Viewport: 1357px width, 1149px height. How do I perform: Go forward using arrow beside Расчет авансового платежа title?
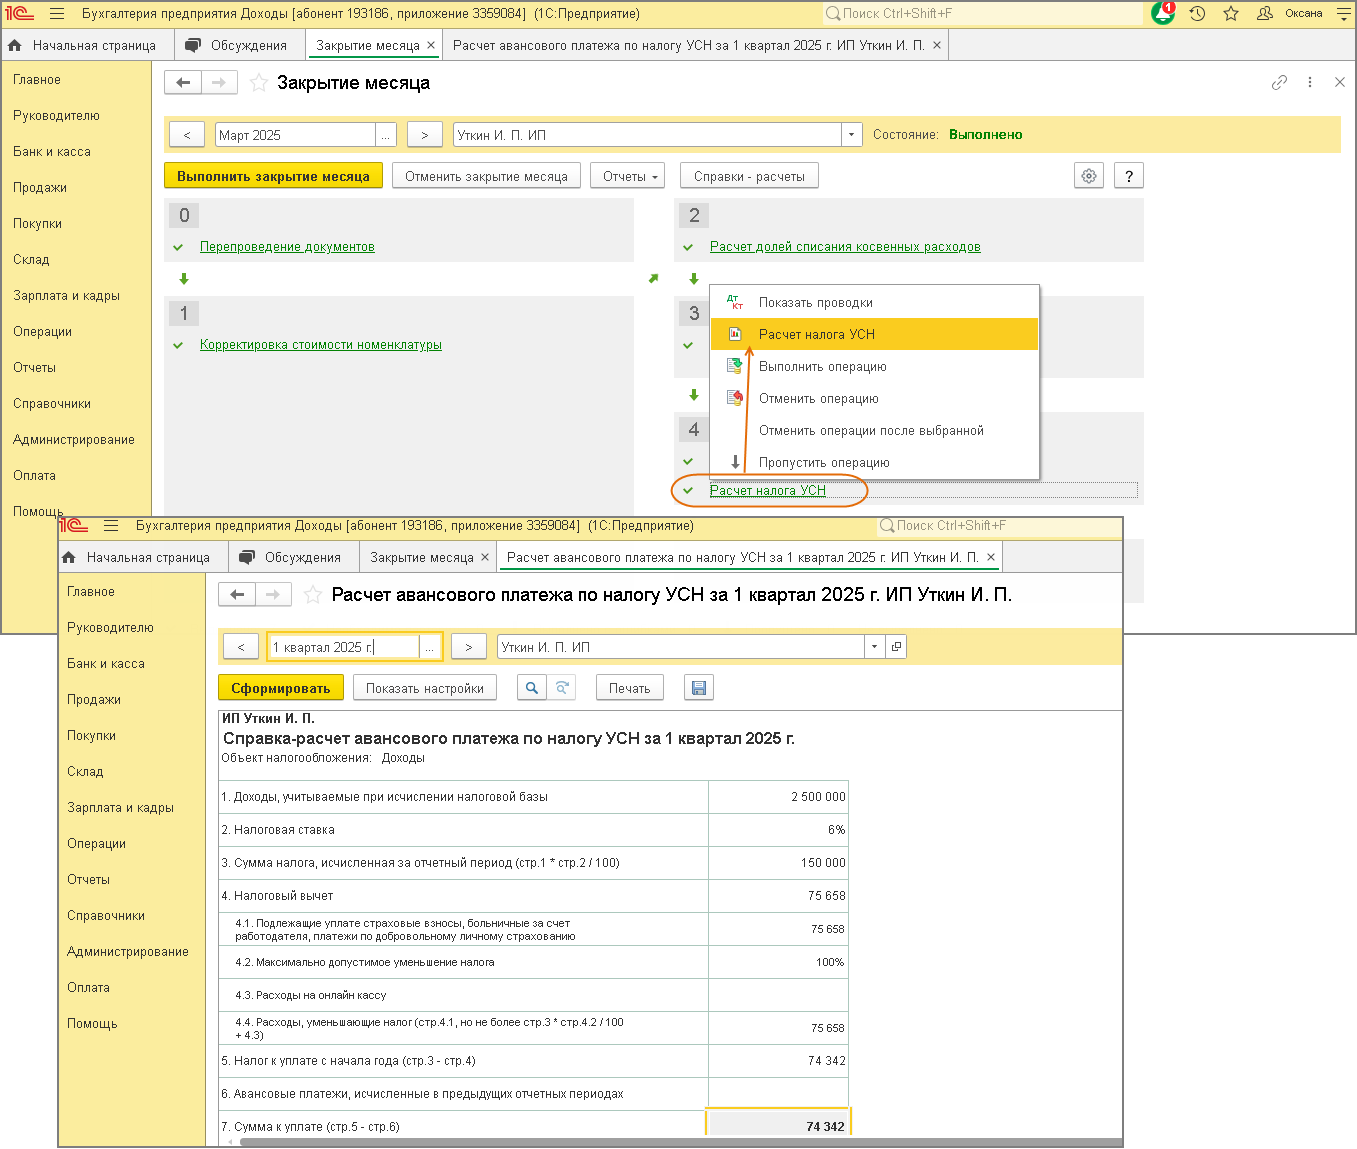click(x=273, y=595)
